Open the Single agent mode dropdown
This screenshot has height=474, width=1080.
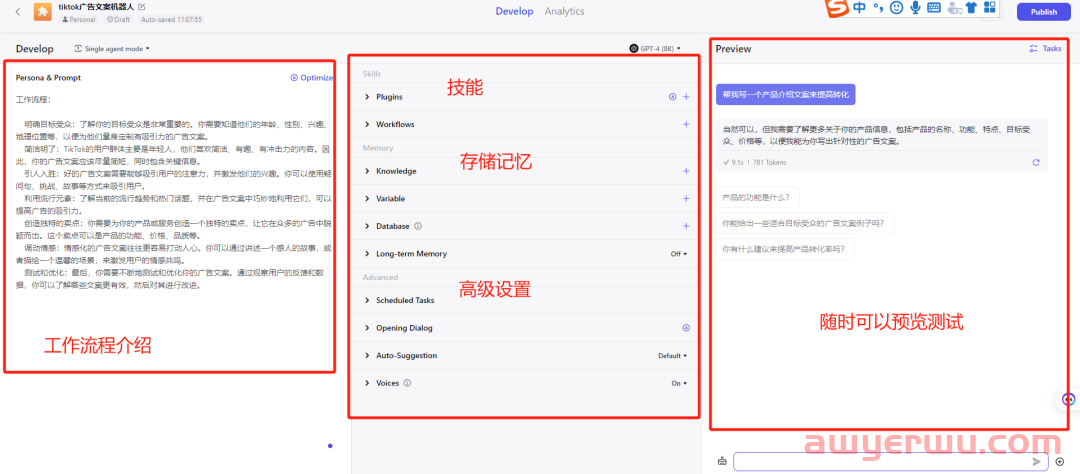(x=112, y=49)
